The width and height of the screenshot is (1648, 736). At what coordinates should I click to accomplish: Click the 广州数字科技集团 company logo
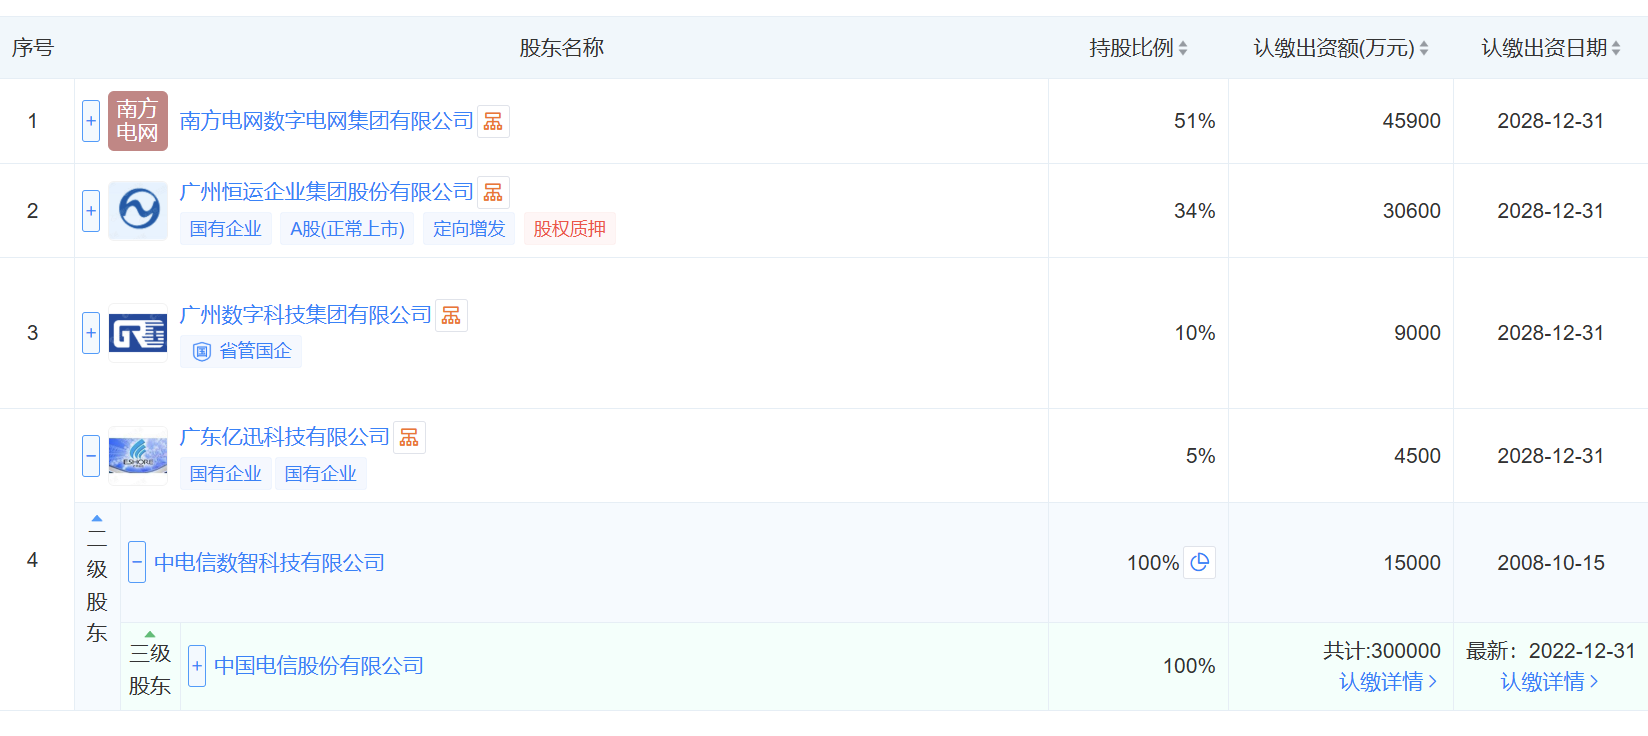(138, 333)
